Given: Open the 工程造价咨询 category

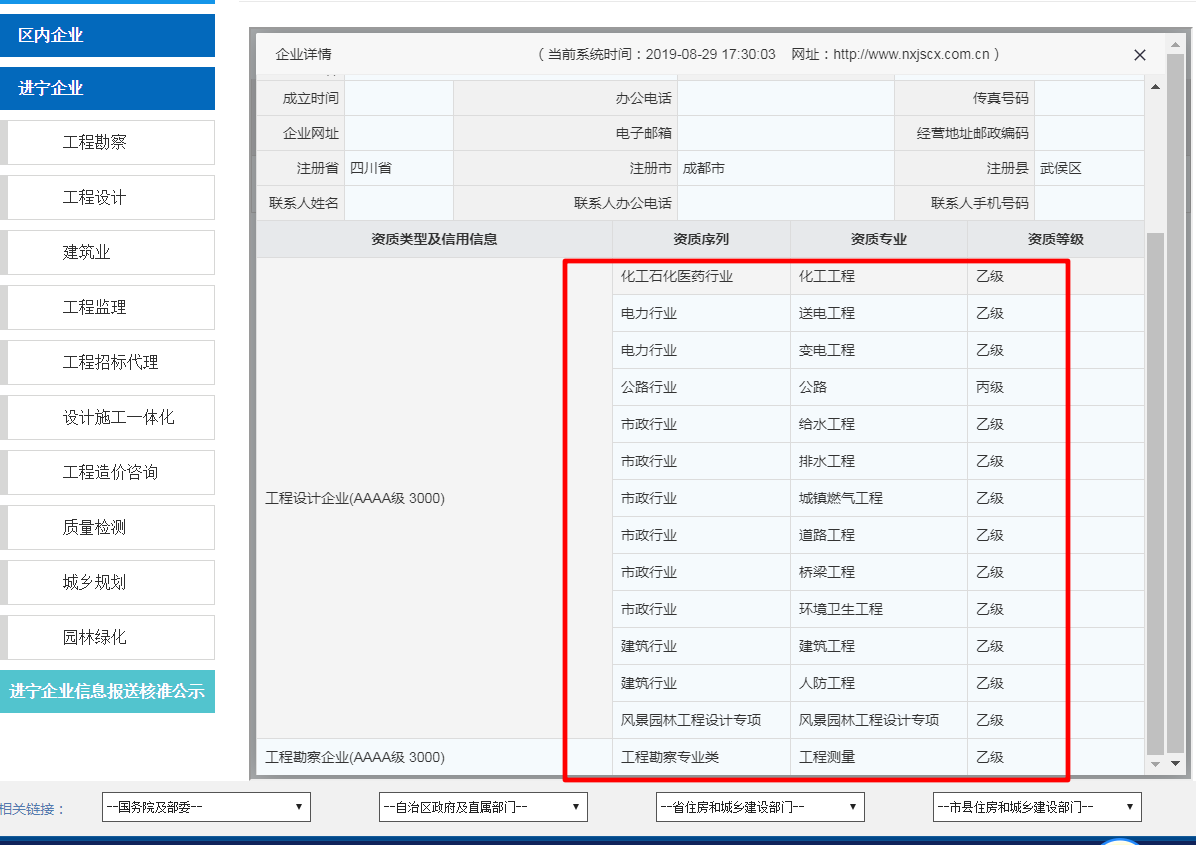Looking at the screenshot, I should pyautogui.click(x=108, y=473).
